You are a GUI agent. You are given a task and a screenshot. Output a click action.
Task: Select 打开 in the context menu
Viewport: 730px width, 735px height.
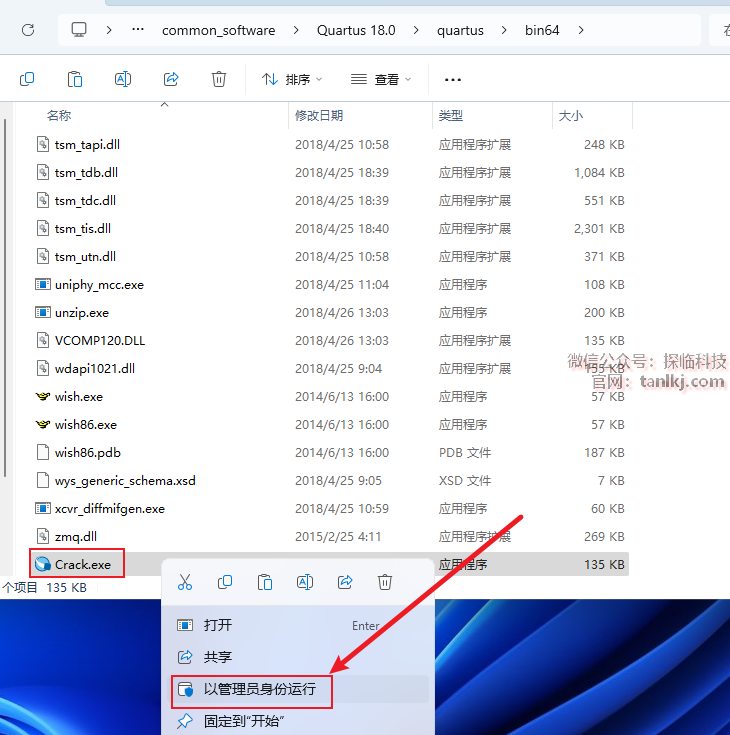click(x=218, y=625)
